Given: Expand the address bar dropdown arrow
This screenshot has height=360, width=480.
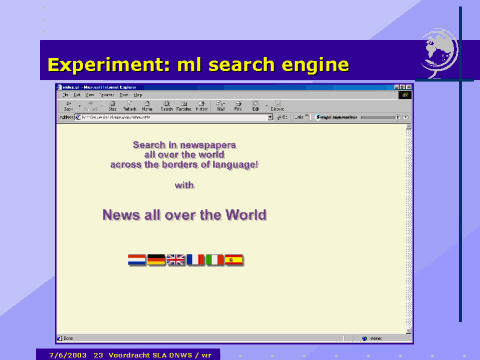Looking at the screenshot, I should click(x=270, y=117).
